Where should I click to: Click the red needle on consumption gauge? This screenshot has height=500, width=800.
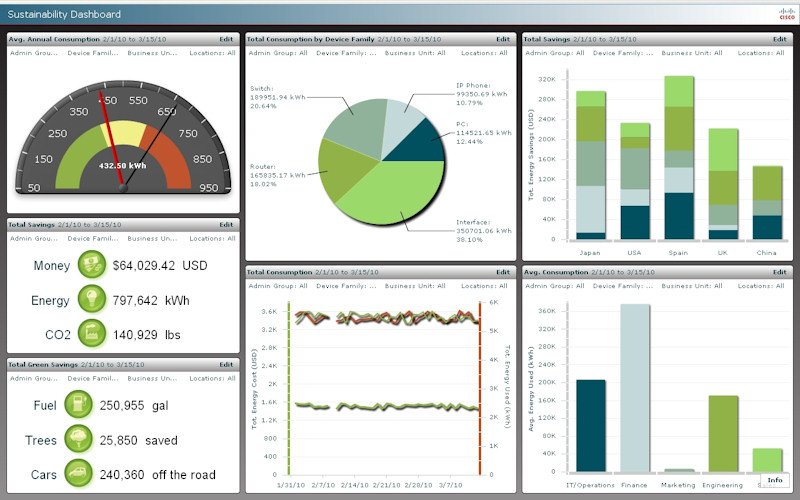click(111, 139)
